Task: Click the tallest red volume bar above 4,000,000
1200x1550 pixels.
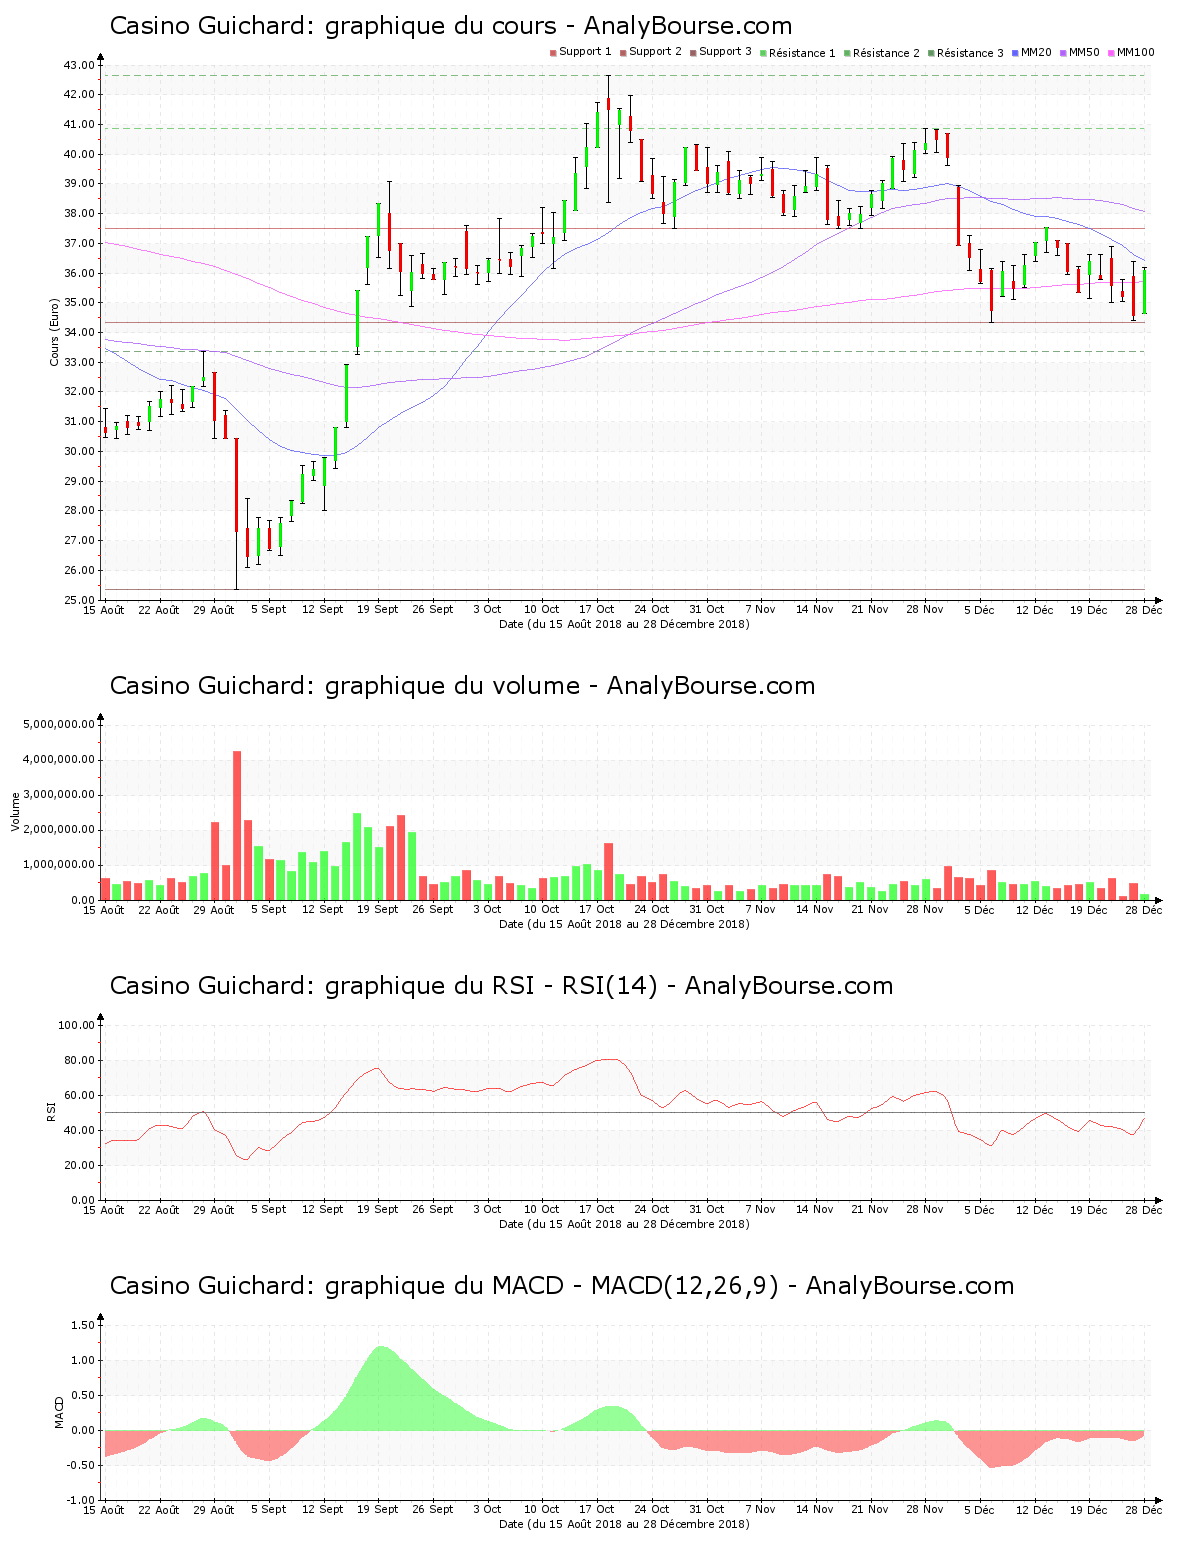Action: coord(237,825)
